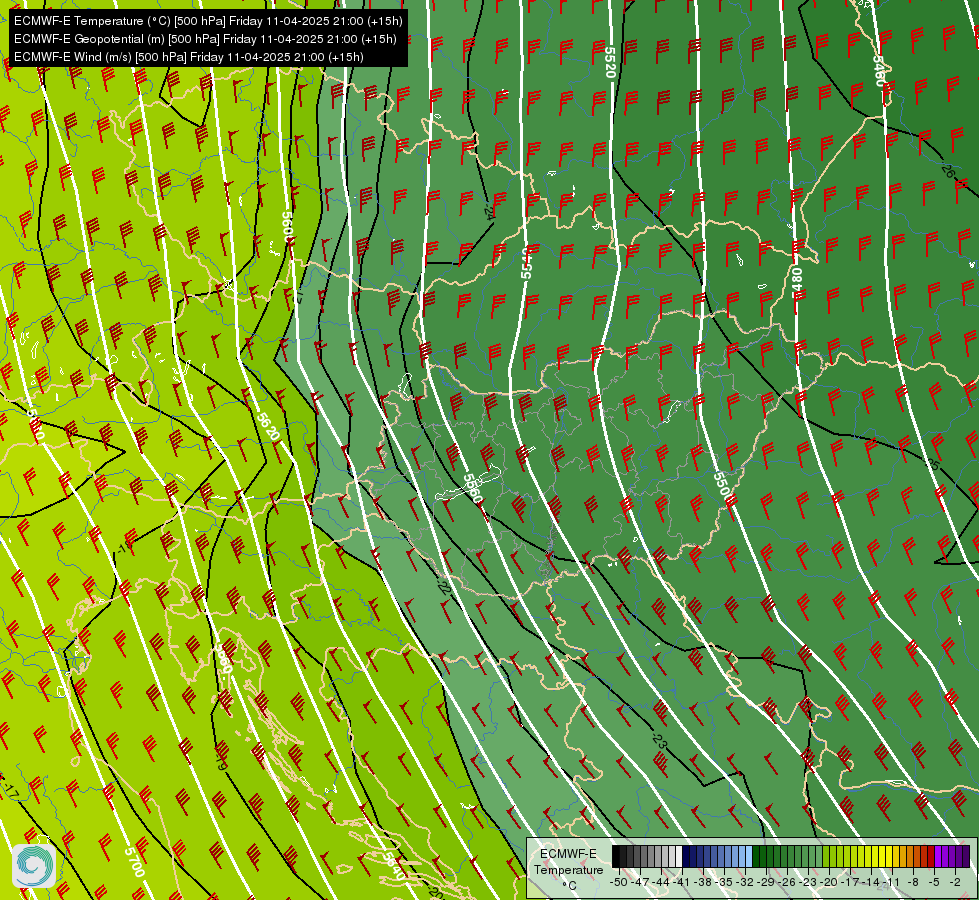The width and height of the screenshot is (979, 900).
Task: Select the ECMWF-E Wind (m/s) title line
Action: (189, 57)
